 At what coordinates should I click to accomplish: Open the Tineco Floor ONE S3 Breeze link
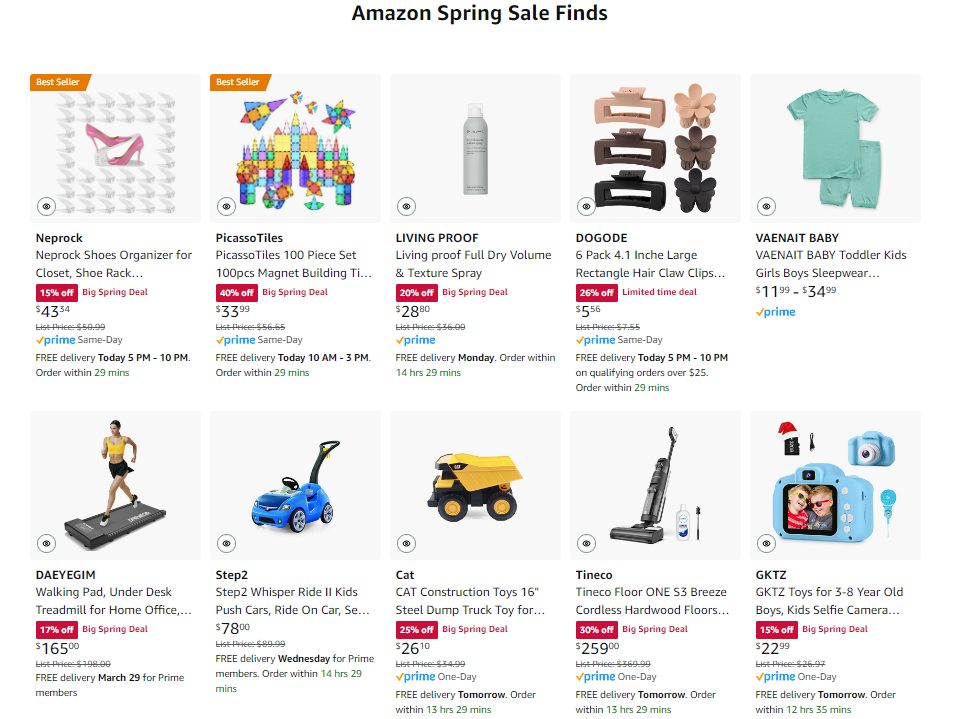click(653, 601)
